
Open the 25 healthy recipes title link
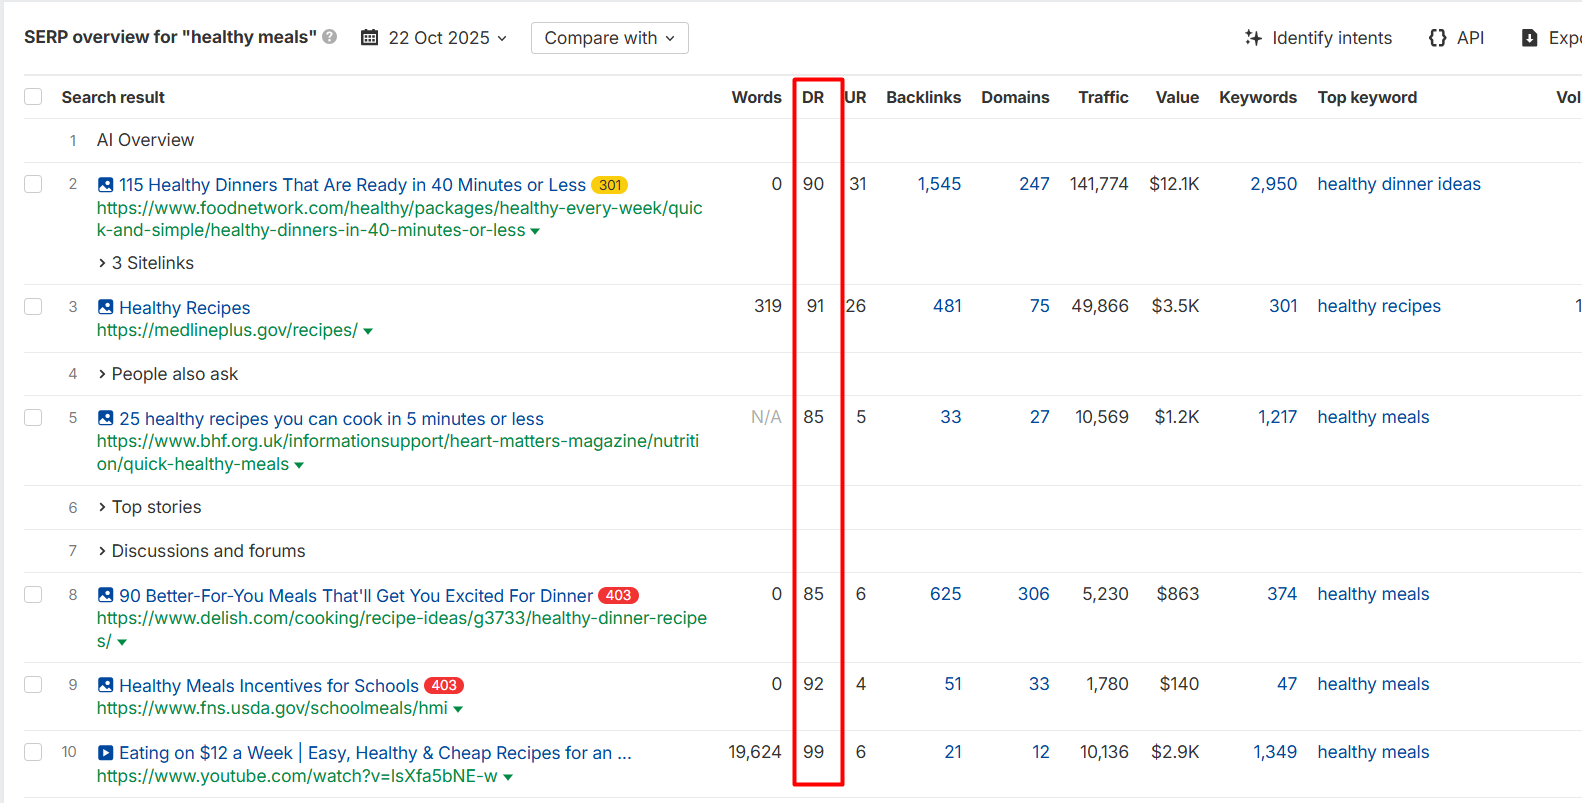331,418
